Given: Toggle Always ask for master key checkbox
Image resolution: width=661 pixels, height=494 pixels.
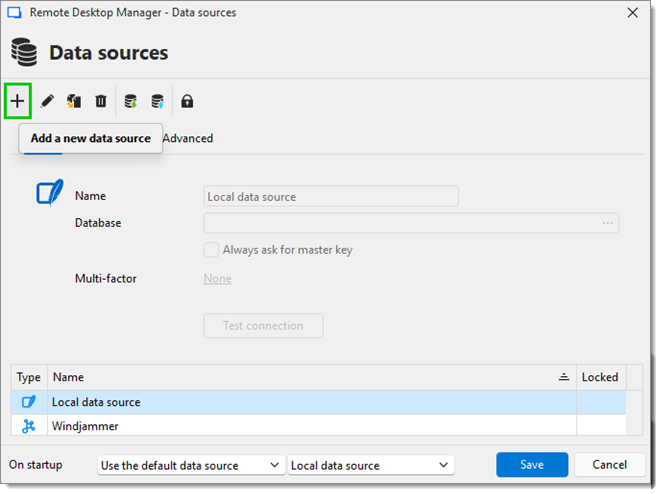Looking at the screenshot, I should click(x=211, y=250).
